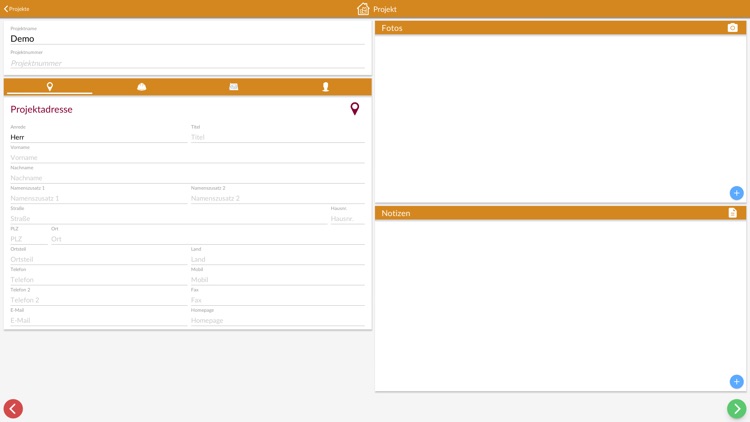Click the map pin icon beside Projektadresse

click(354, 109)
